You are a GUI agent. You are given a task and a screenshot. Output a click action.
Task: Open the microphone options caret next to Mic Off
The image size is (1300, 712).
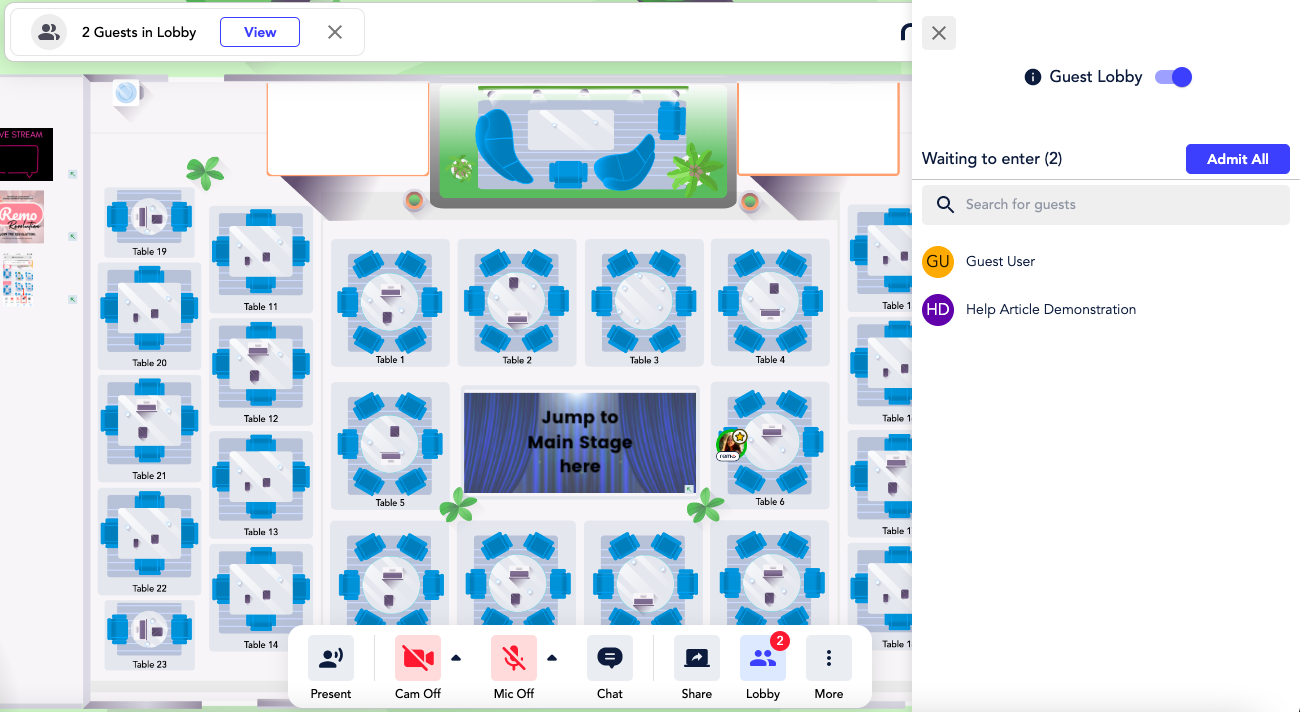click(x=552, y=658)
